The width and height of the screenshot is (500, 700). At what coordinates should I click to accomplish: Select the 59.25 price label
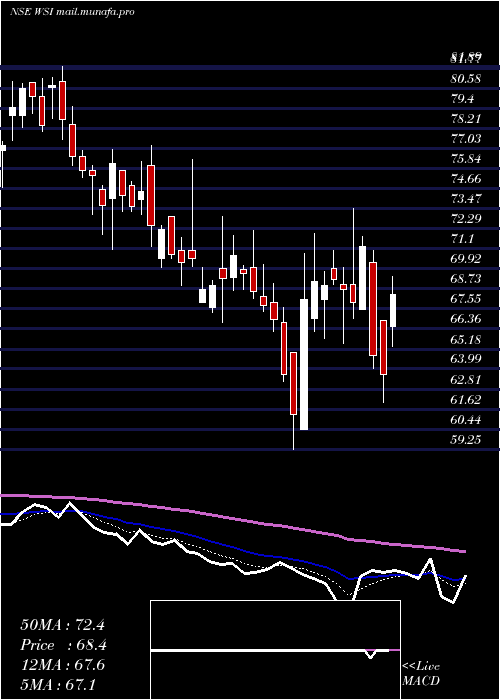click(x=466, y=439)
